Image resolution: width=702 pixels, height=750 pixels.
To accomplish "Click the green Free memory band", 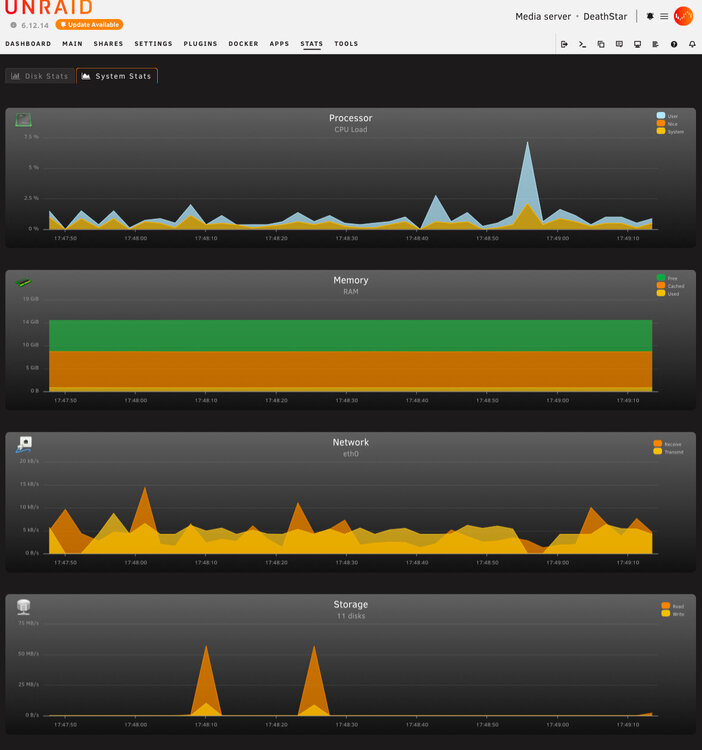I will tap(351, 335).
